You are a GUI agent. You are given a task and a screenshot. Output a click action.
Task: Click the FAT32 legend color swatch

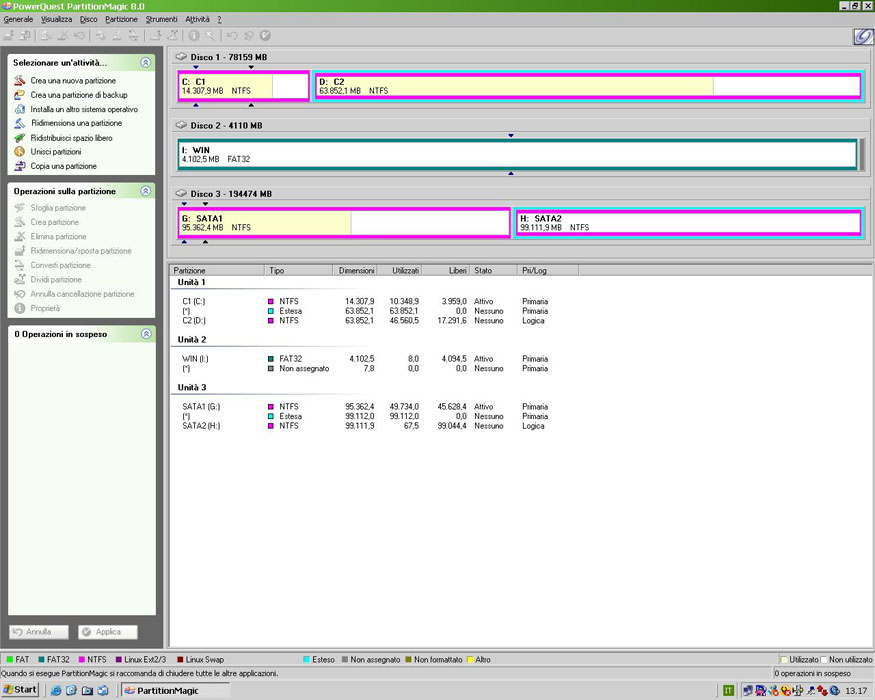42,659
